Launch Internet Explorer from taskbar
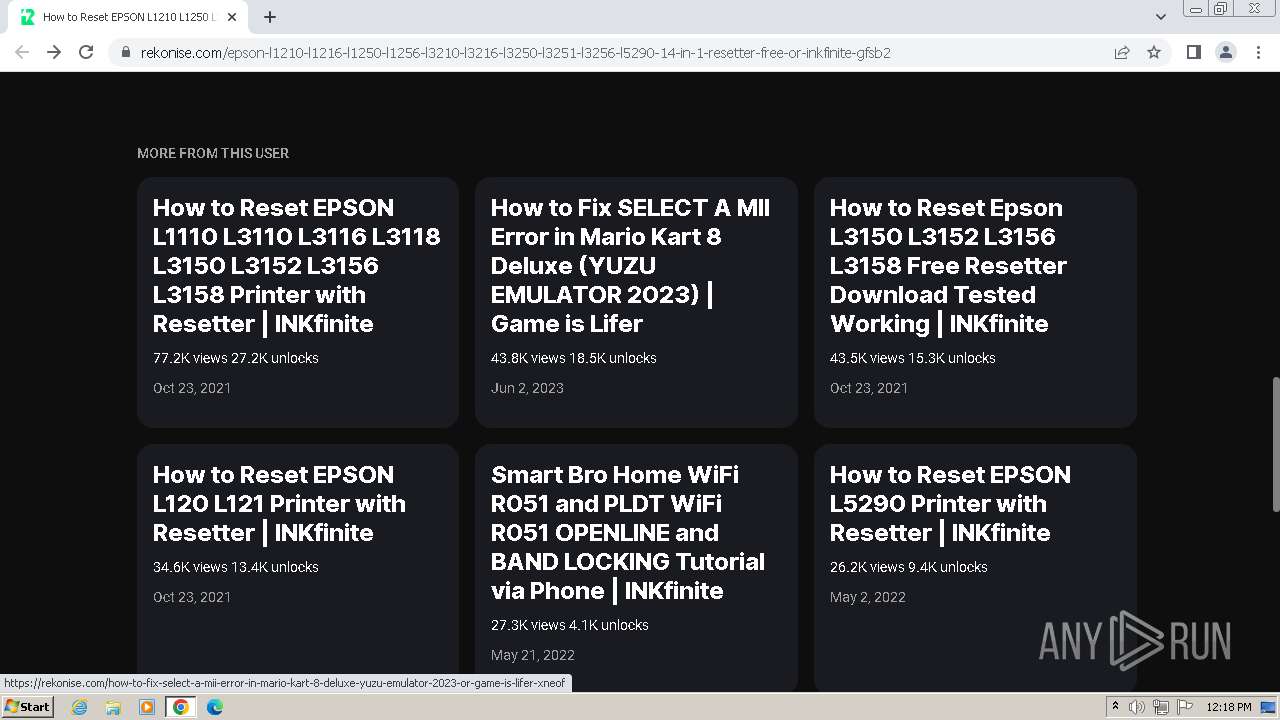The width and height of the screenshot is (1280, 720). [79, 707]
